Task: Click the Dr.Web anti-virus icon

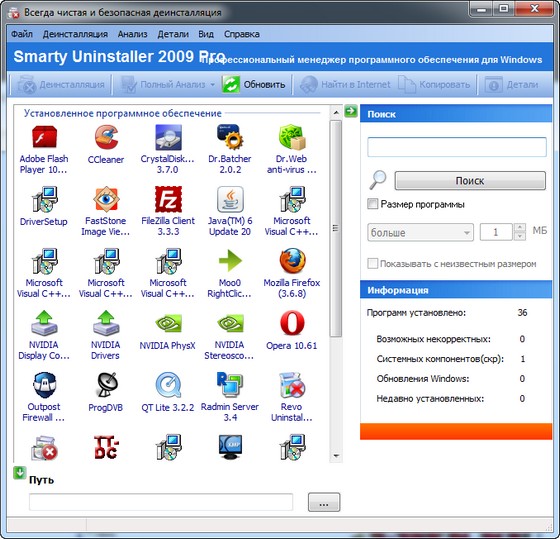Action: (x=292, y=137)
